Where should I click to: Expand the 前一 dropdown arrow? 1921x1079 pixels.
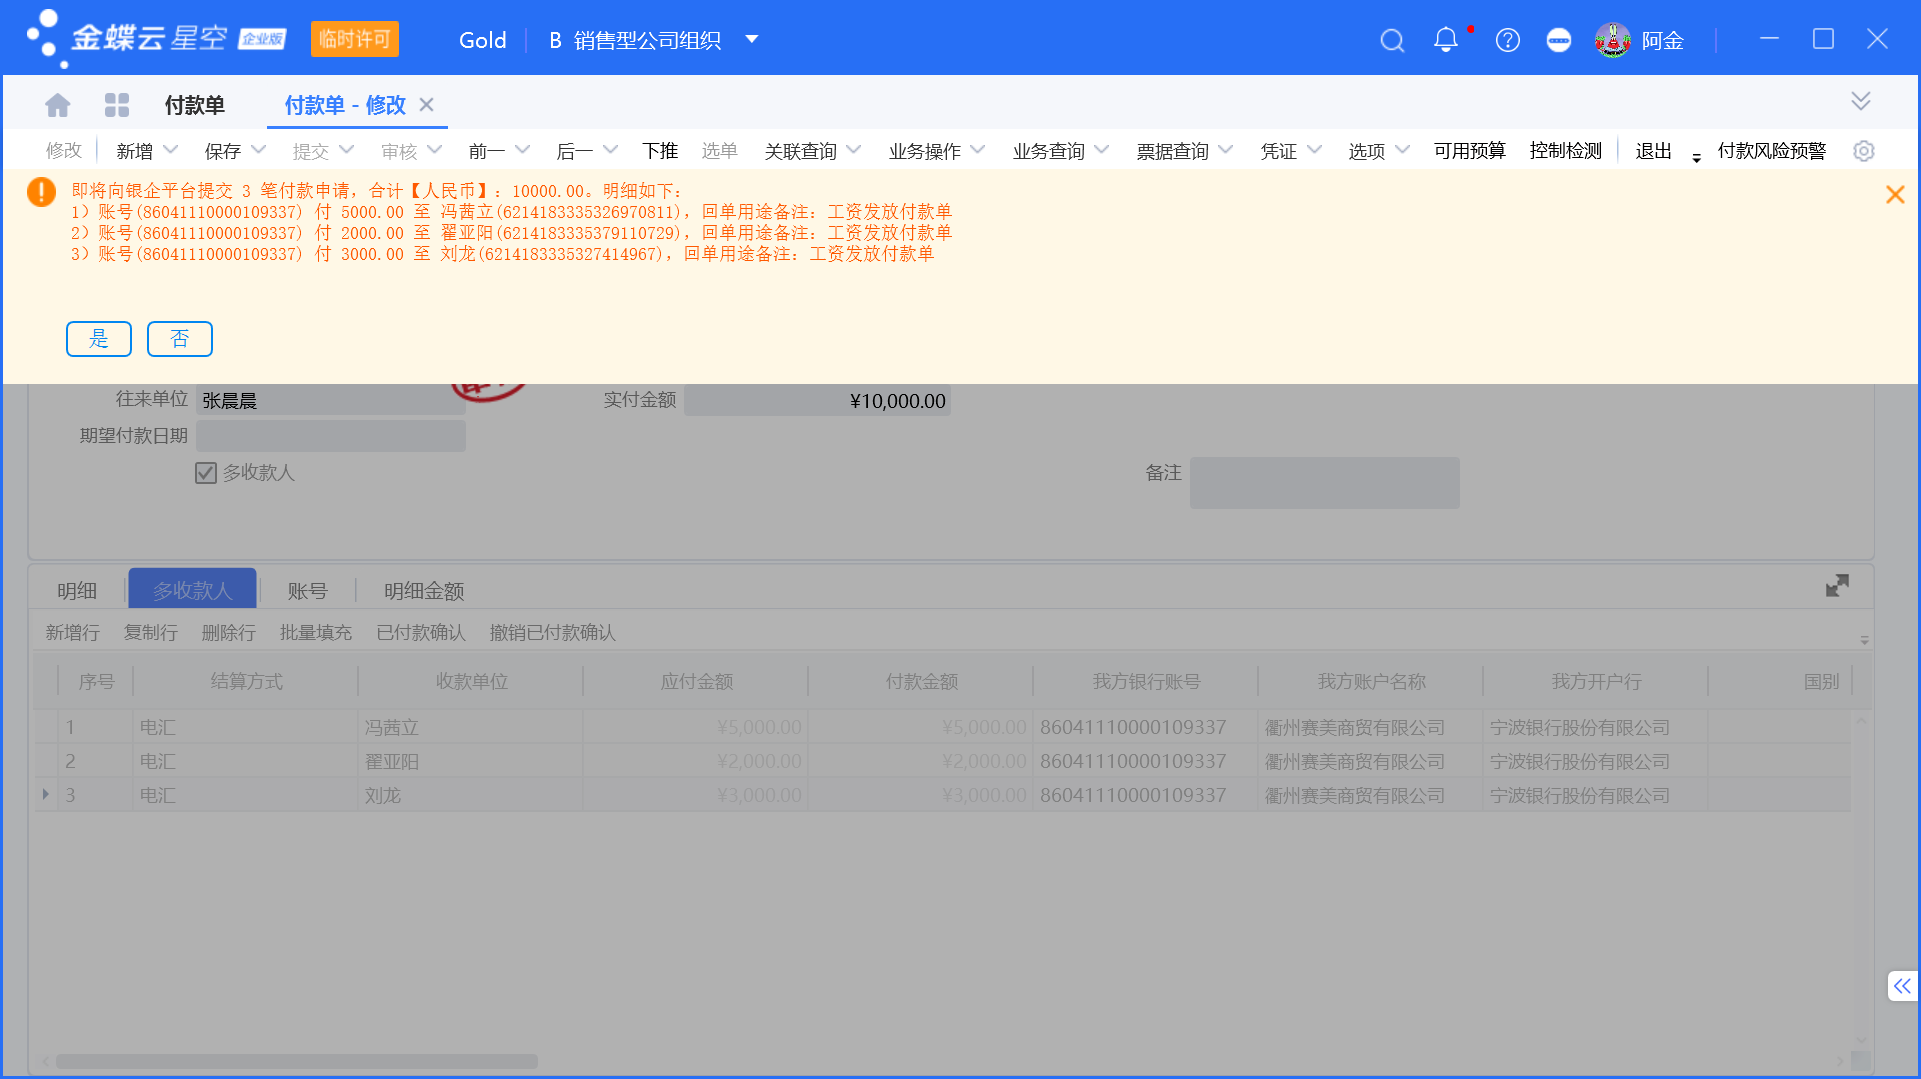[x=522, y=150]
